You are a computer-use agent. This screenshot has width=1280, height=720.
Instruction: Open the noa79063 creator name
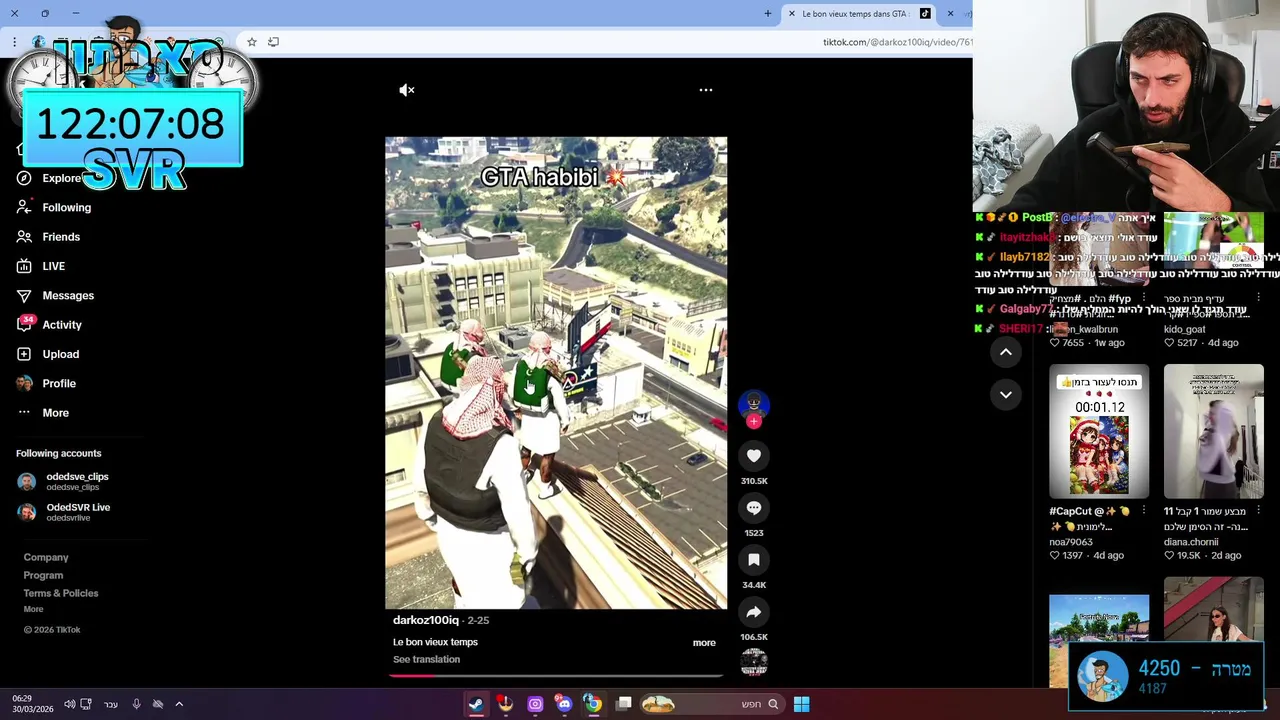pyautogui.click(x=1071, y=543)
